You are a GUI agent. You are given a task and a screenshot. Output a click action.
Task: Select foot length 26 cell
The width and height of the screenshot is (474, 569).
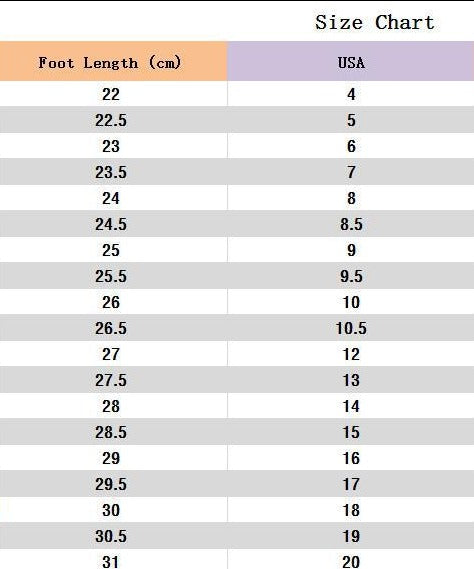point(114,302)
